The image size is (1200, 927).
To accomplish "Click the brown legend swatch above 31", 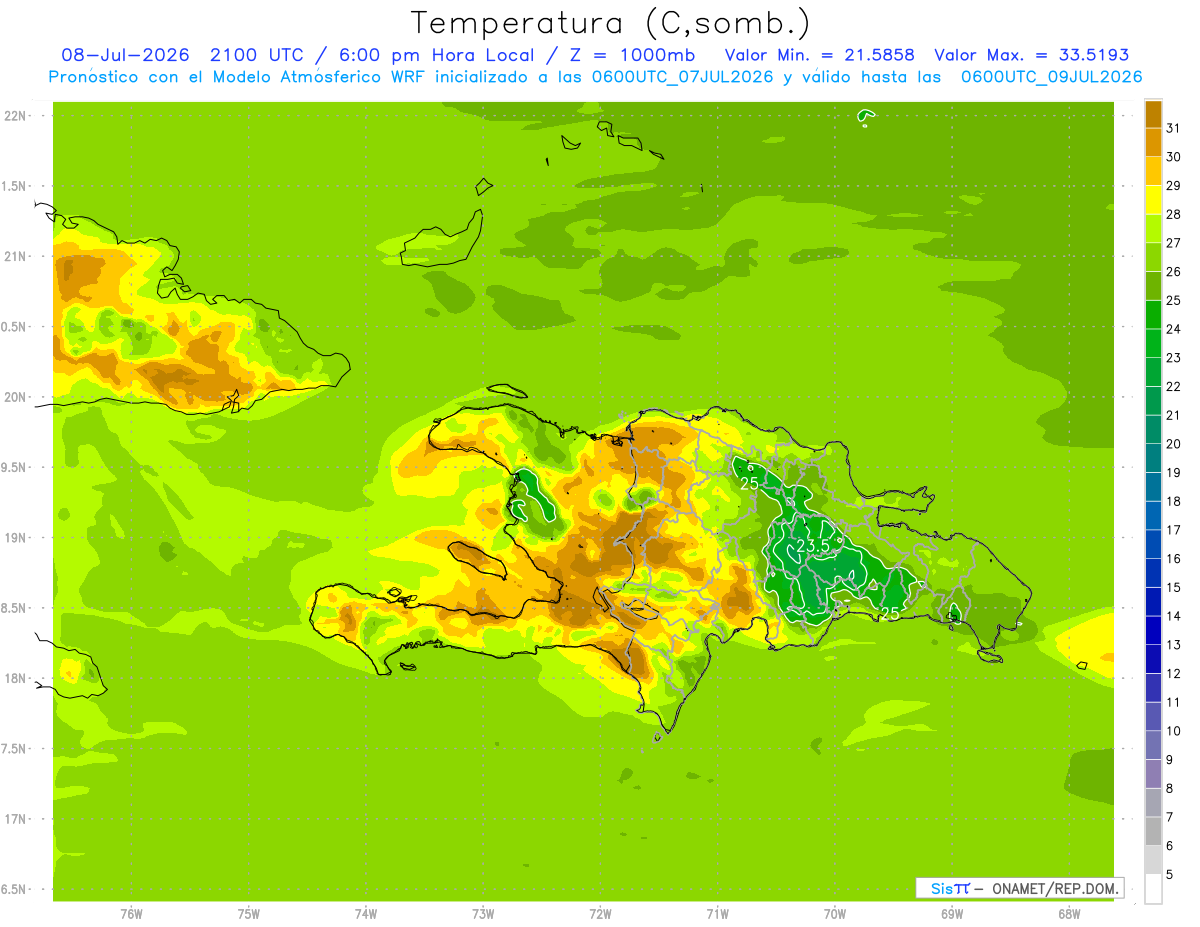I will [x=1153, y=114].
